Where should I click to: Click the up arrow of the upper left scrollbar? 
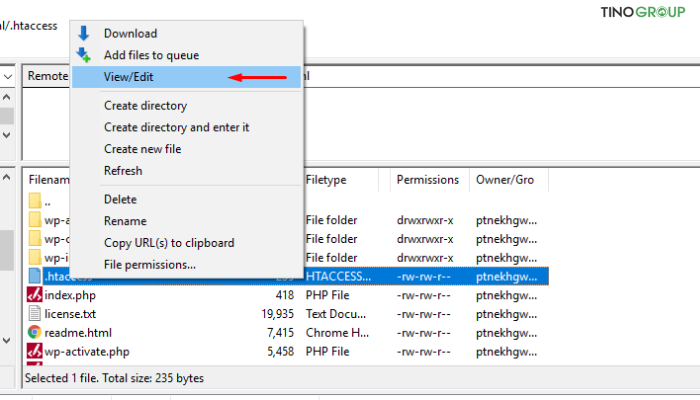(x=7, y=97)
